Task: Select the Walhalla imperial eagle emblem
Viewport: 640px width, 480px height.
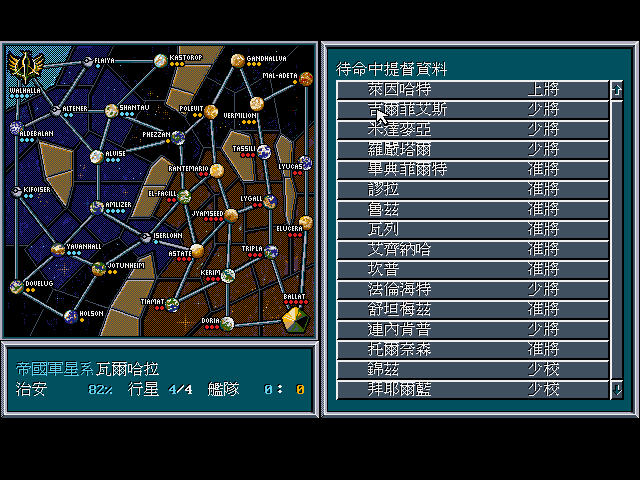Action: [x=25, y=67]
